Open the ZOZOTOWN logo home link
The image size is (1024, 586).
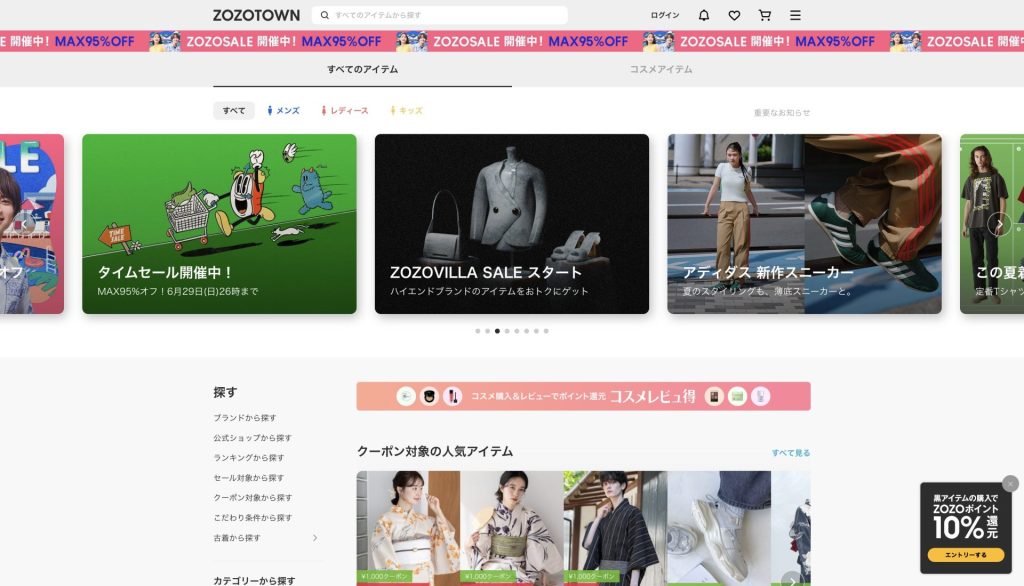(x=256, y=15)
